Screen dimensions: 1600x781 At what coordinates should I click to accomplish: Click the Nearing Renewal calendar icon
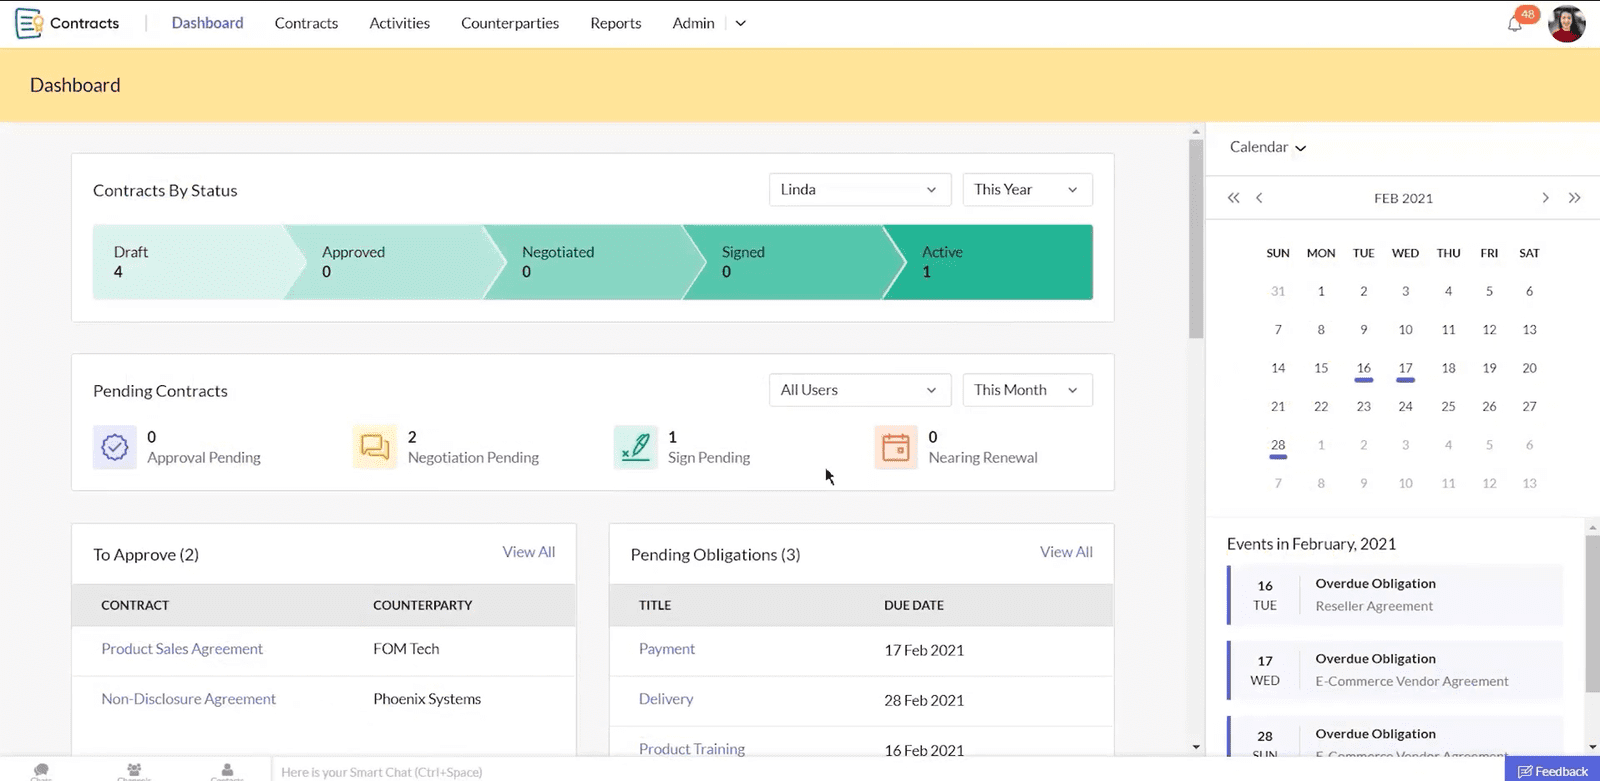pyautogui.click(x=895, y=447)
